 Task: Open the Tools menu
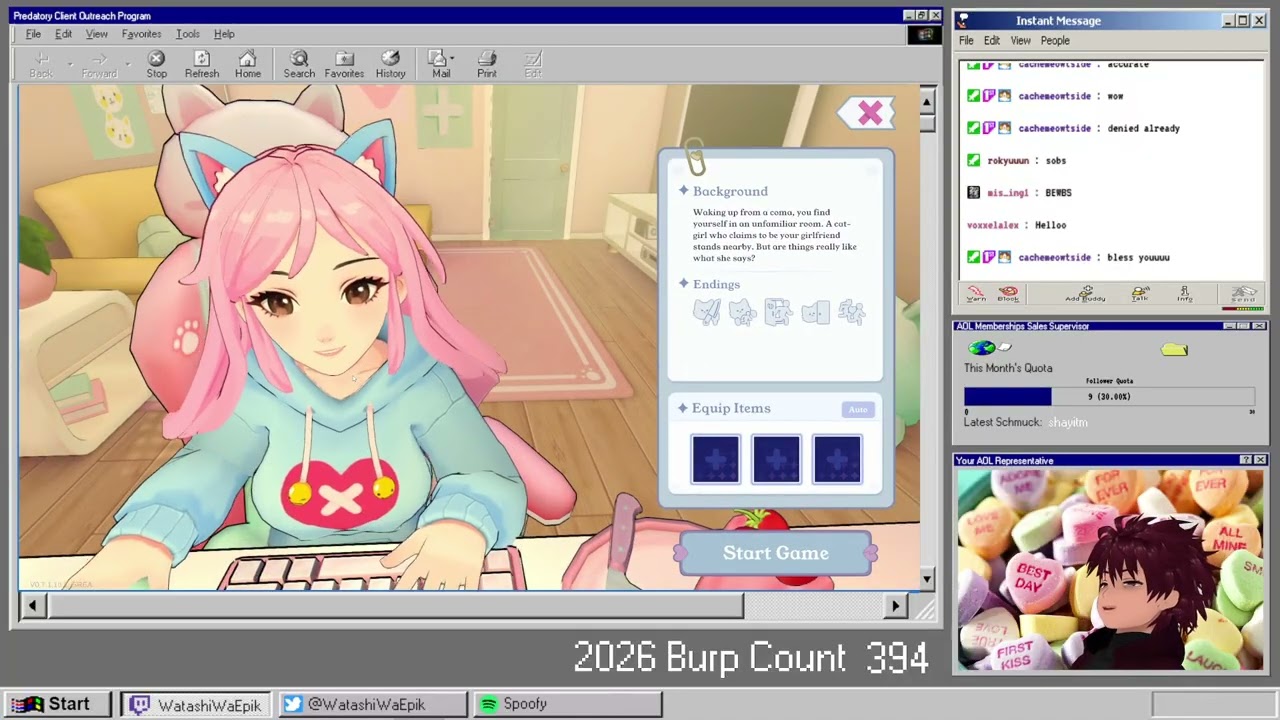pos(188,34)
